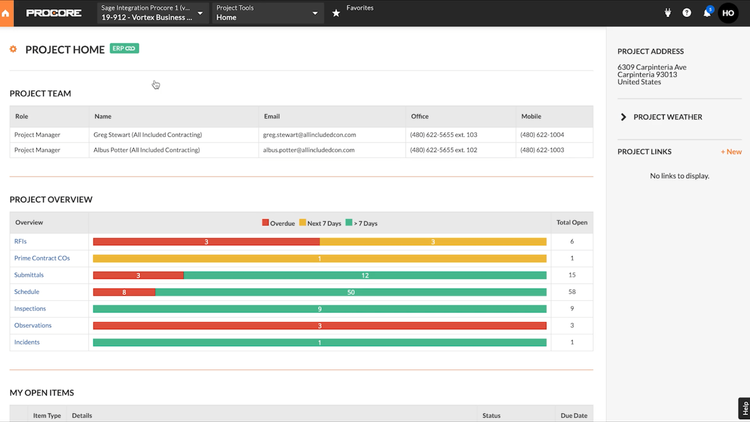Open the Submittals link
The height and width of the screenshot is (422, 750).
coord(29,275)
